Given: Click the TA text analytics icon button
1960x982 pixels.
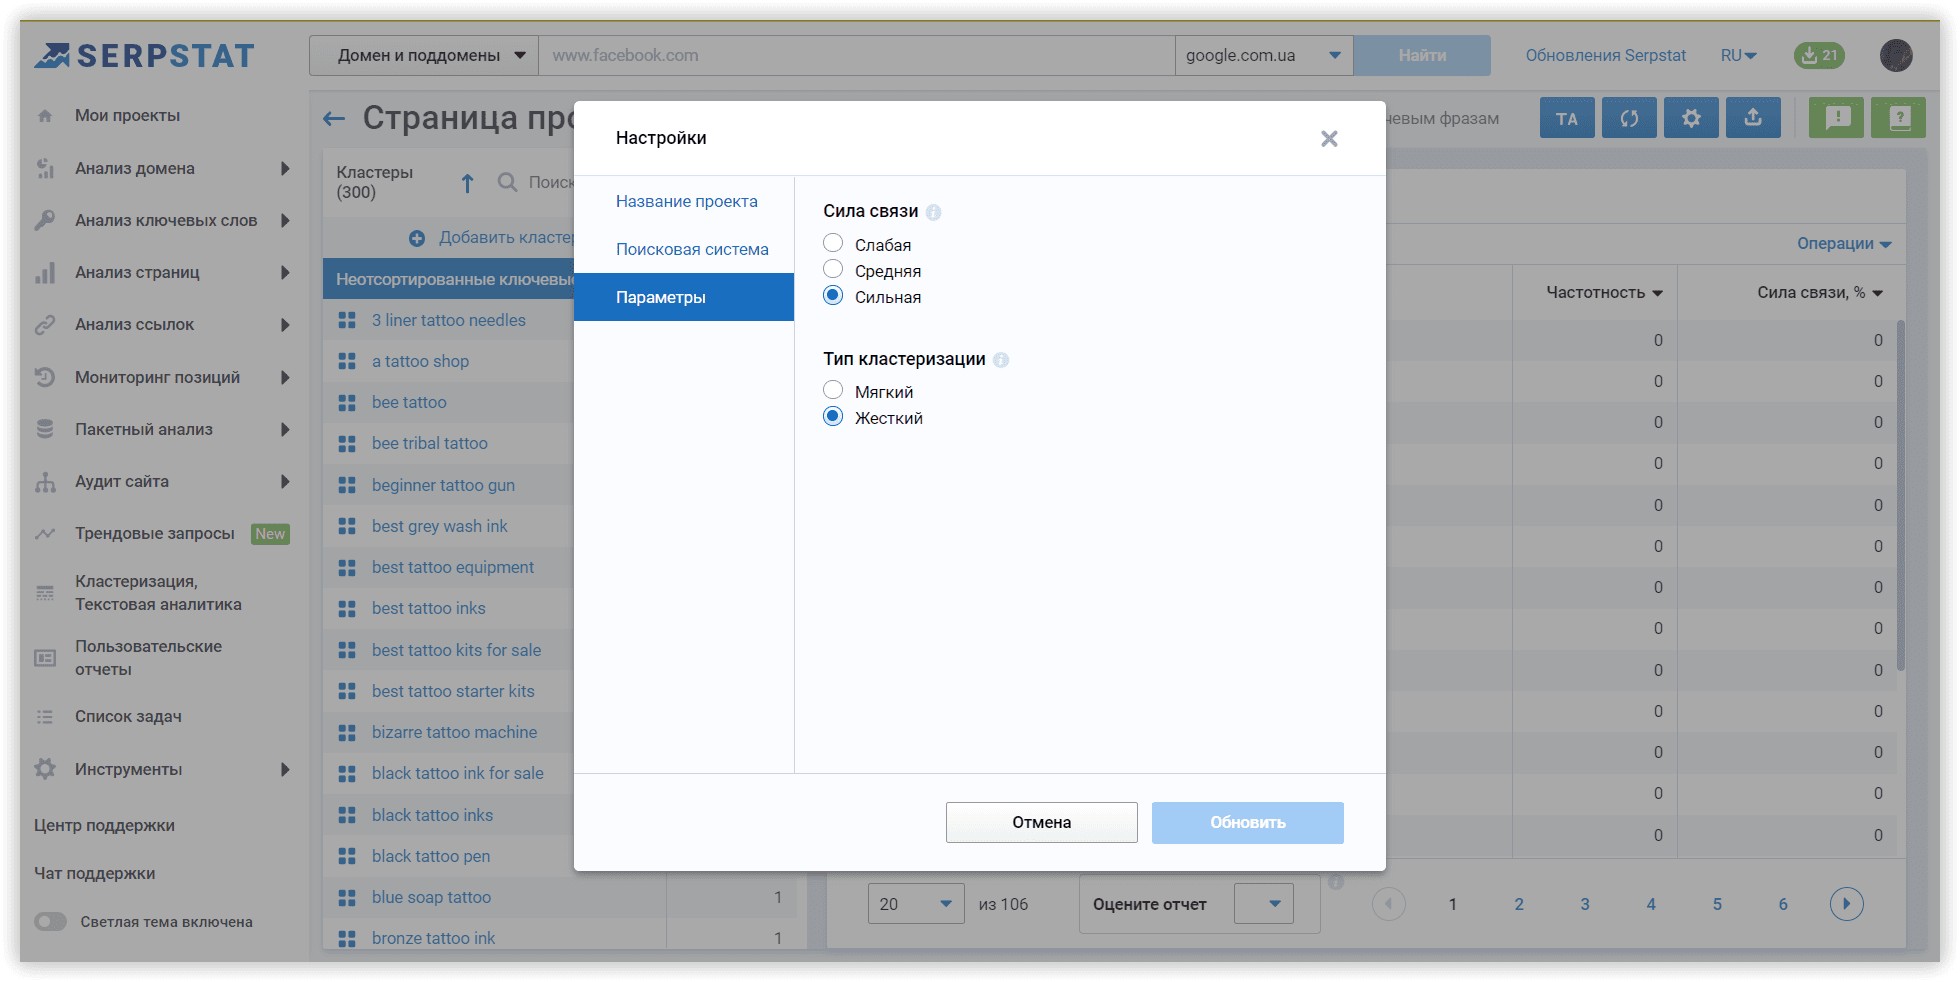Looking at the screenshot, I should tap(1567, 118).
